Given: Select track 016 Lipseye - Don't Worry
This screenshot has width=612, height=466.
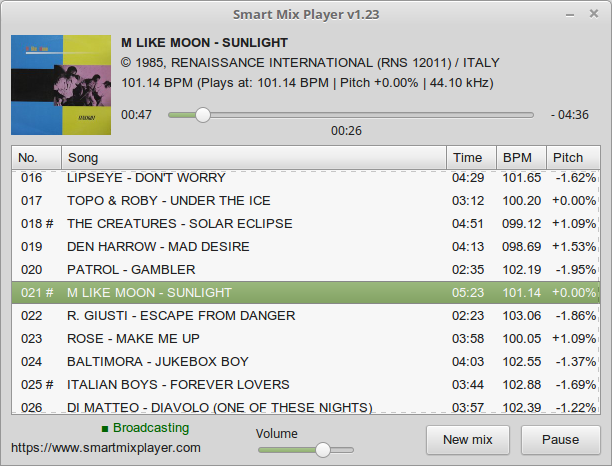Looking at the screenshot, I should point(146,177).
